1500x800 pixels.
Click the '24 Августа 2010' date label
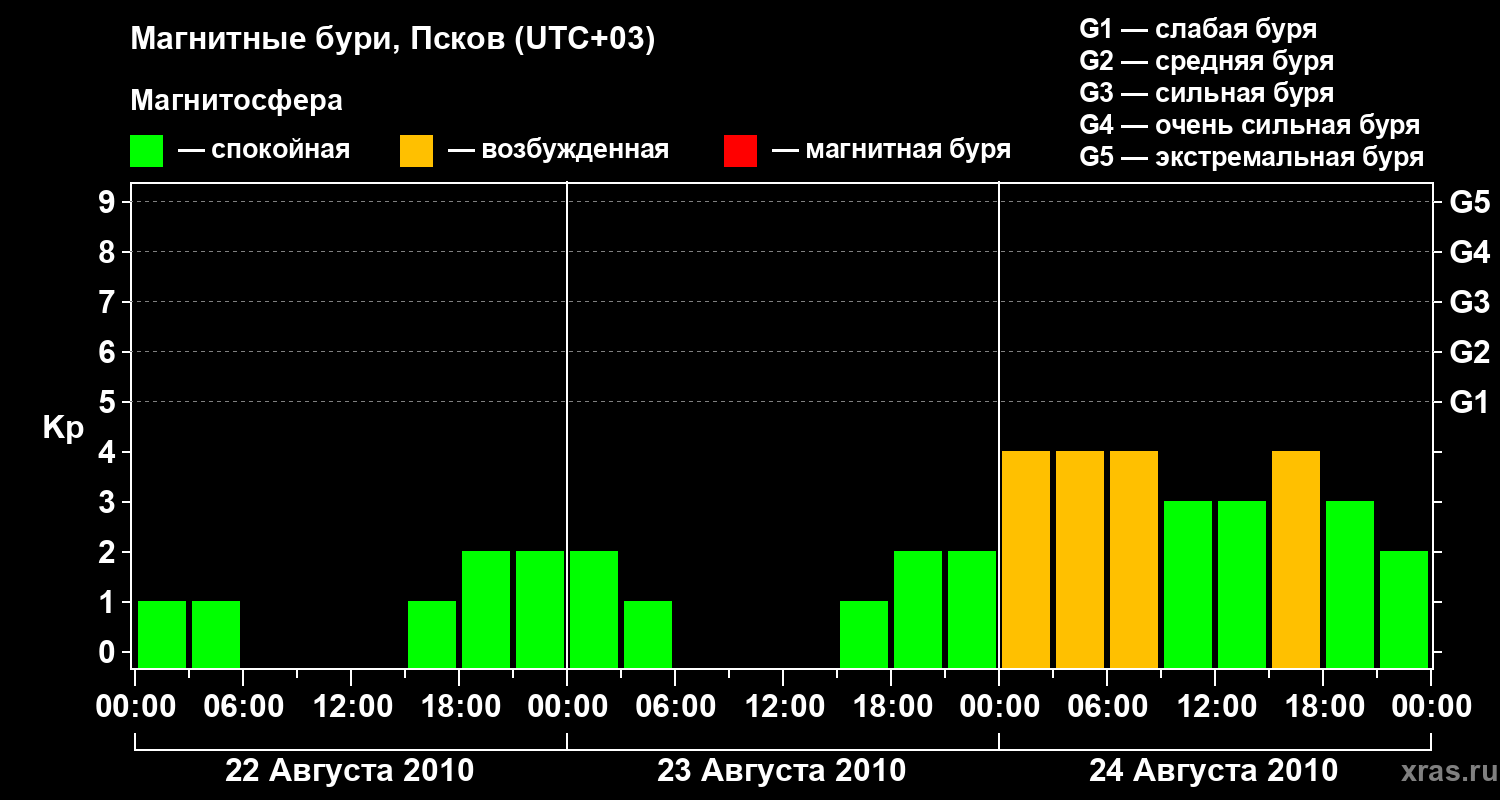pos(1214,771)
